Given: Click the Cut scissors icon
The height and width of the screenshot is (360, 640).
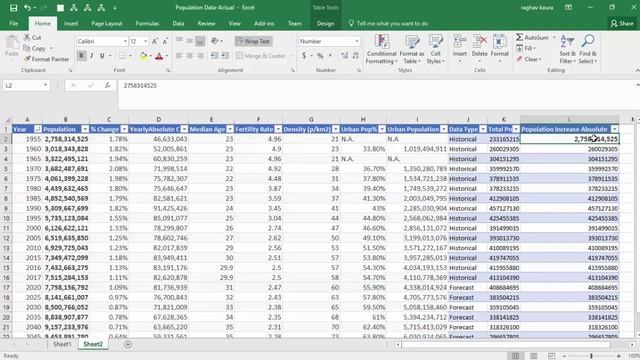Looking at the screenshot, I should pos(27,37).
